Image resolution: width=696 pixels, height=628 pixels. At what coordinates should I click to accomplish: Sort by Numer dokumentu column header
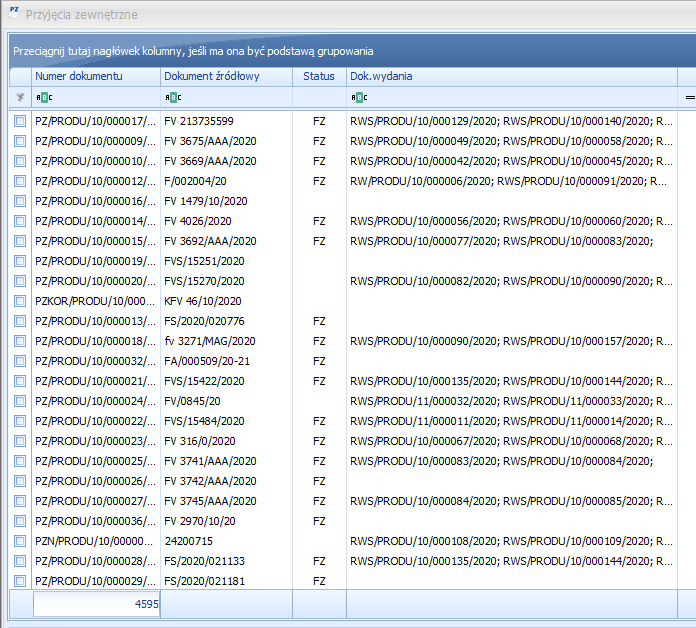(x=96, y=76)
